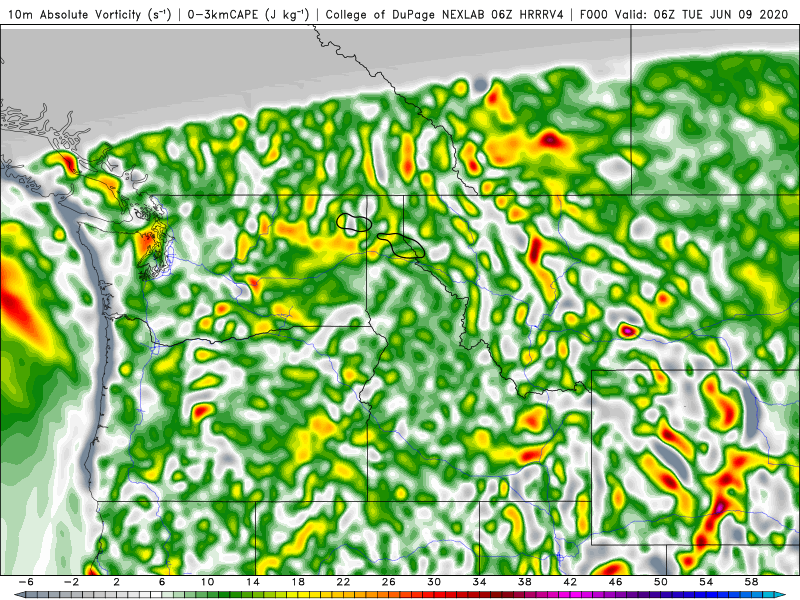Click the '14' colorbar label
This screenshot has width=800, height=600.
[x=253, y=582]
